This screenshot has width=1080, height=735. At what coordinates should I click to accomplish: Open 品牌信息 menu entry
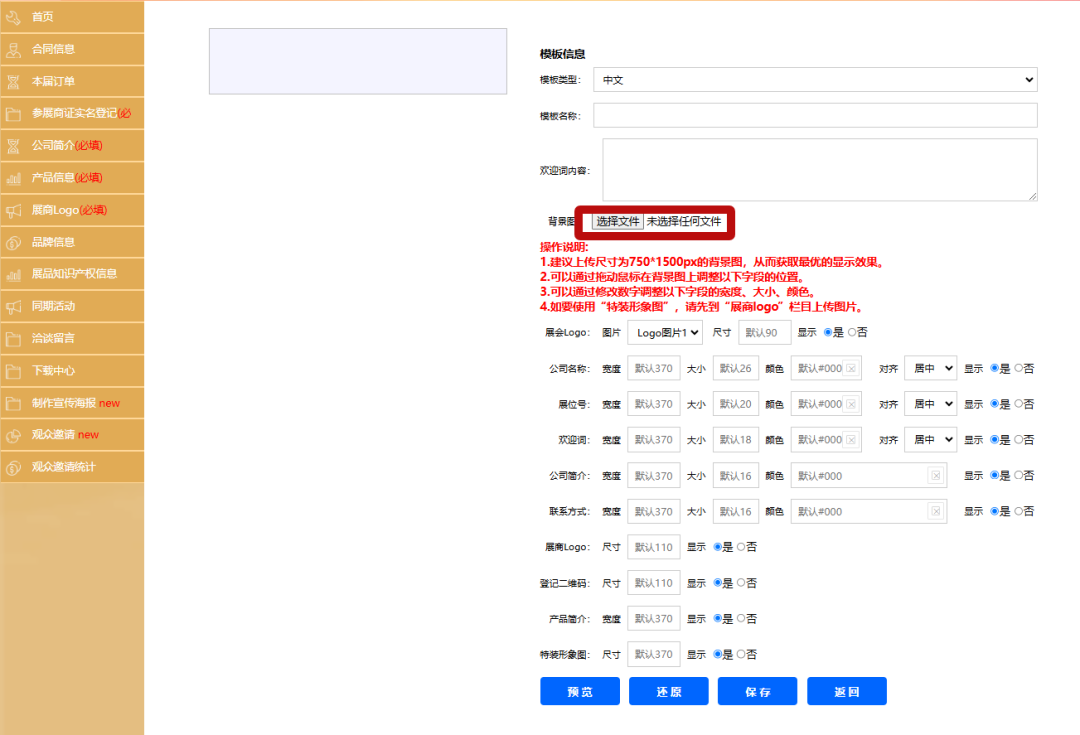click(72, 242)
